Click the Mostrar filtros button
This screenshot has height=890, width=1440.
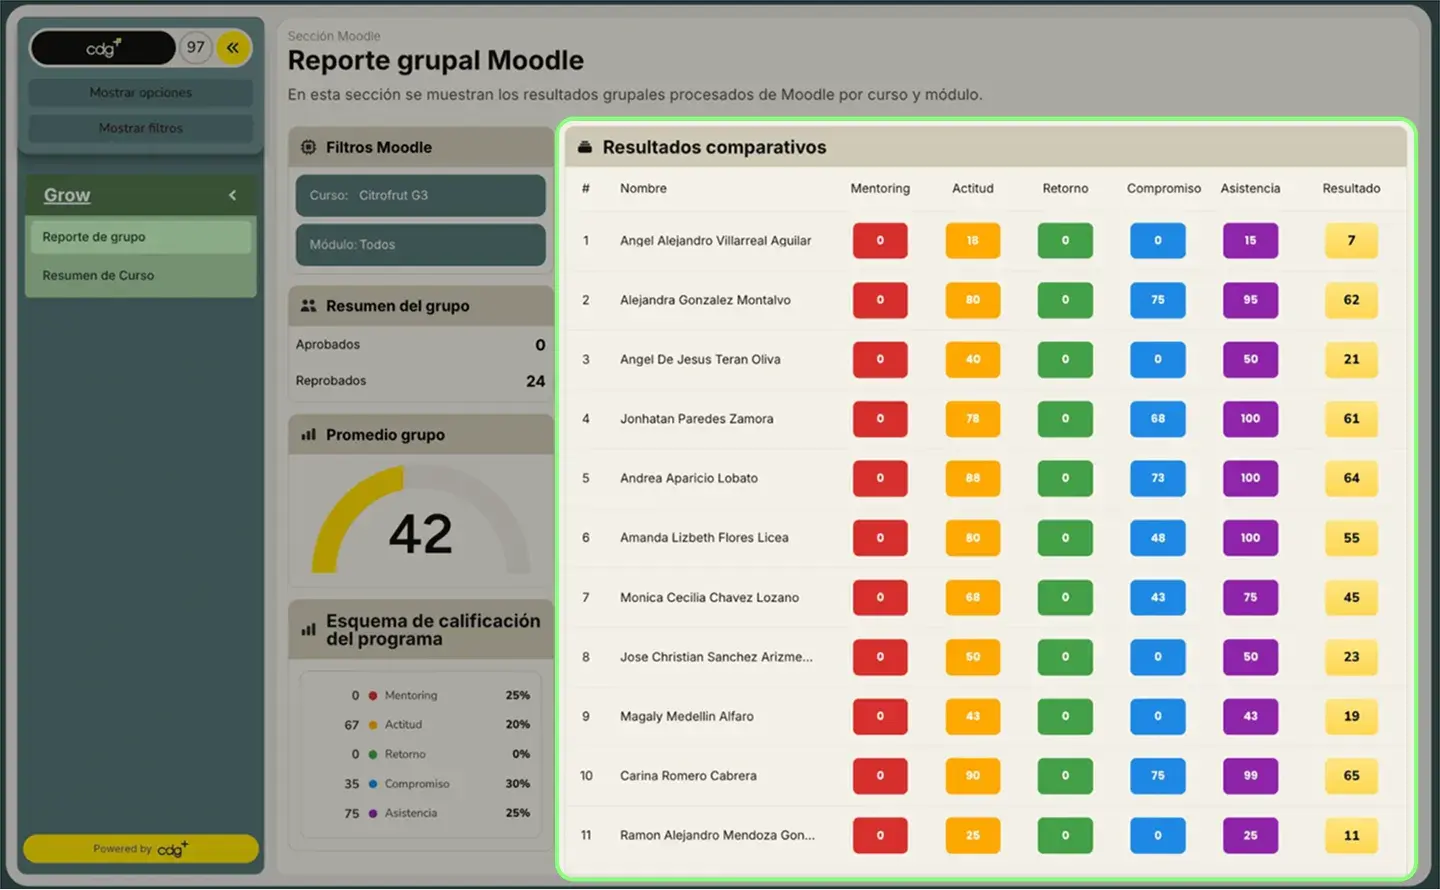(x=141, y=128)
